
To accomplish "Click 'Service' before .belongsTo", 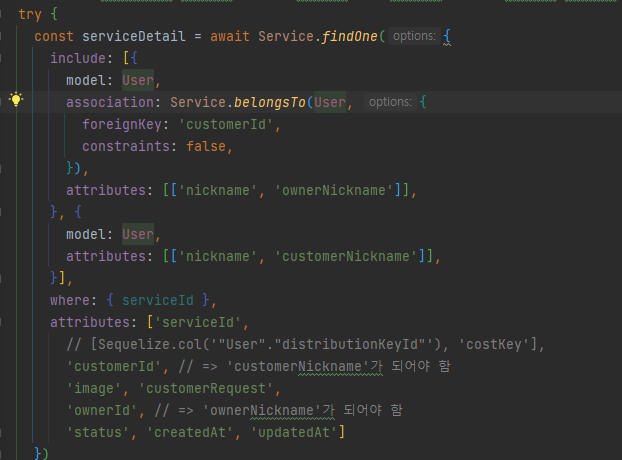I will [198, 102].
